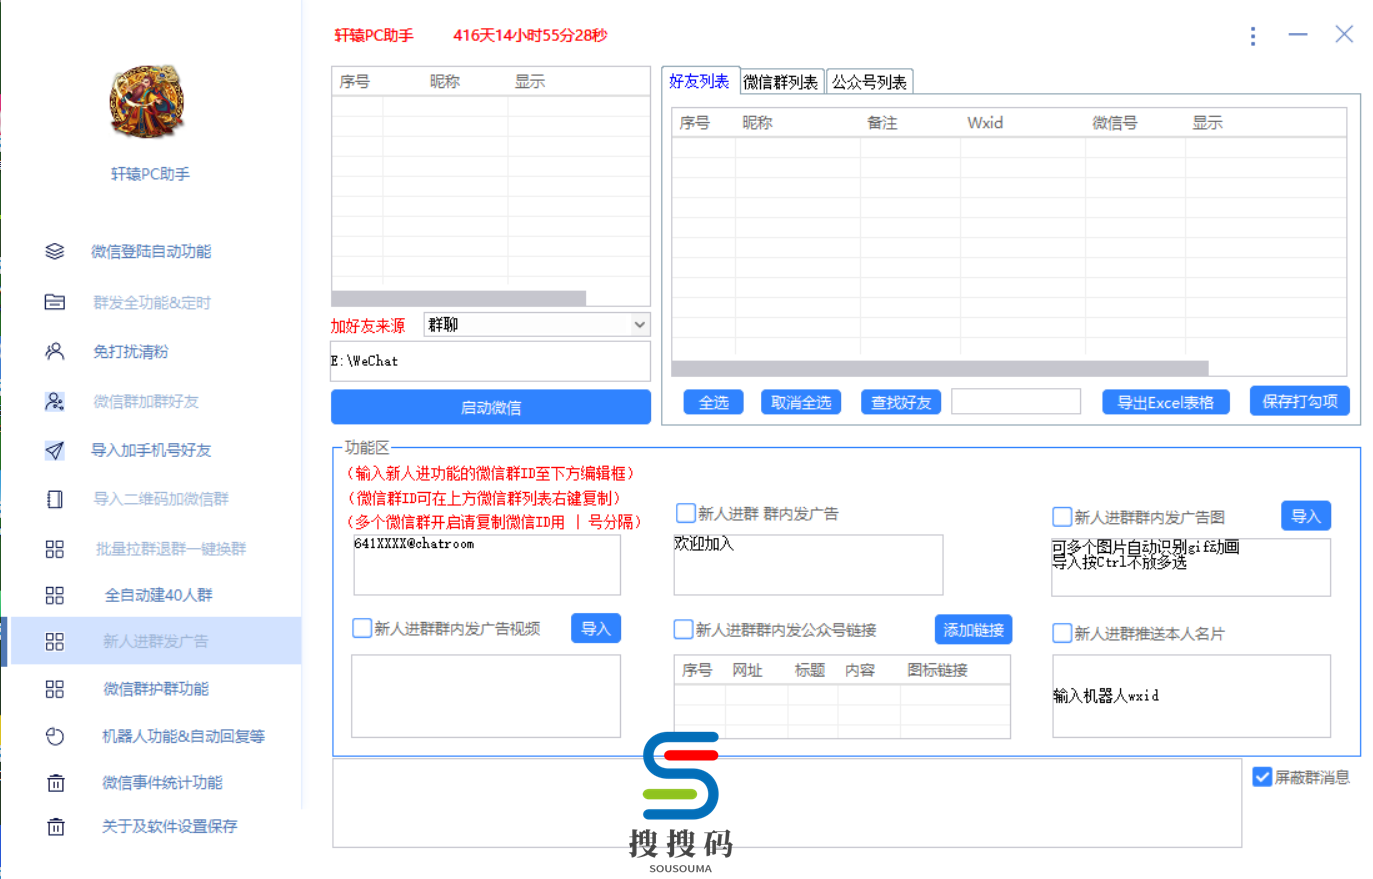The width and height of the screenshot is (1373, 879).
Task: Open 全自动建40人群 sidebar item
Action: point(159,595)
